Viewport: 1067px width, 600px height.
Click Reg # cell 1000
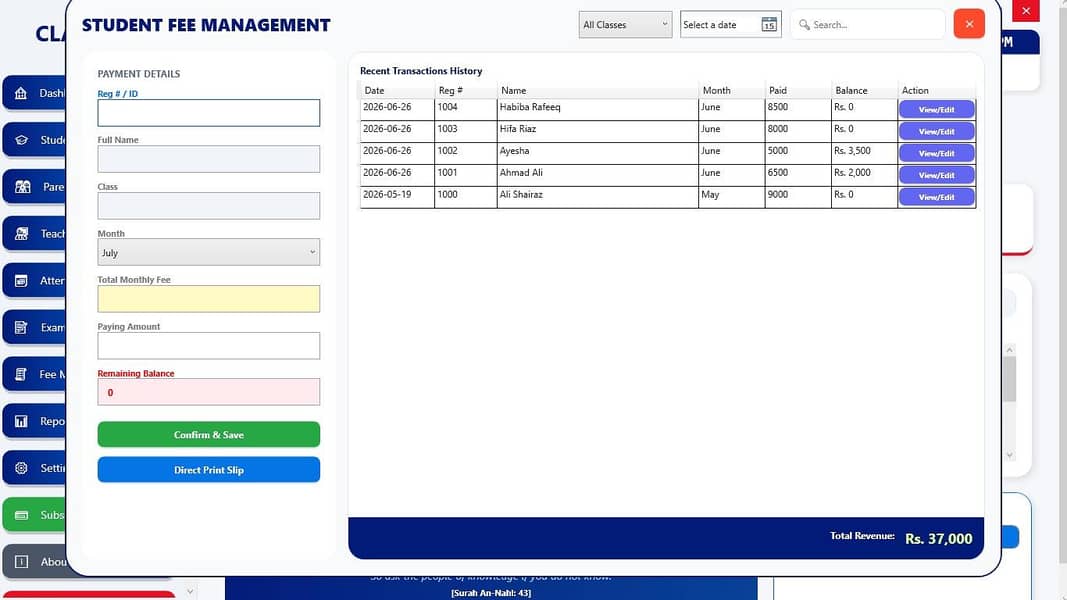(465, 197)
